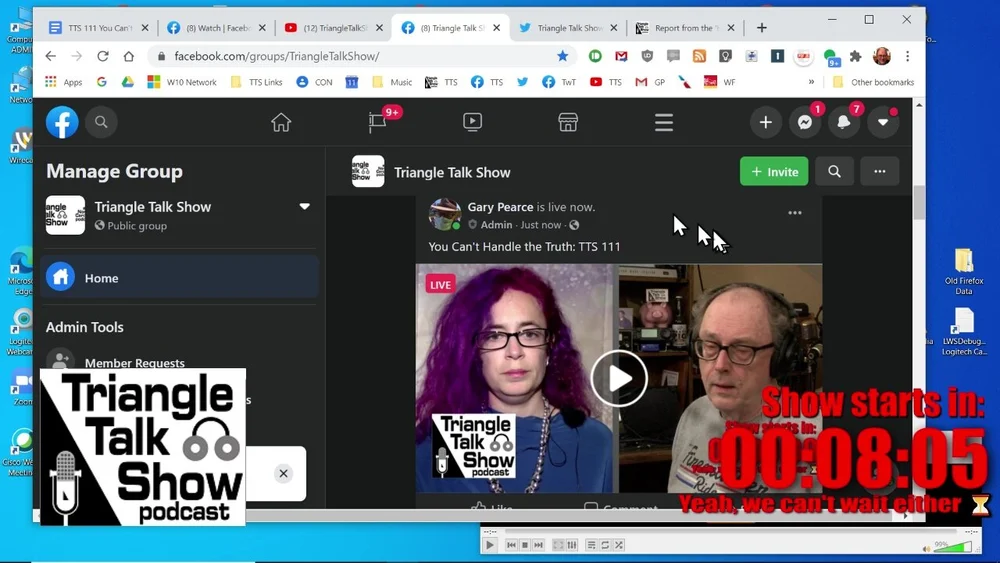Open the Twitter bird bookmark

point(522,82)
